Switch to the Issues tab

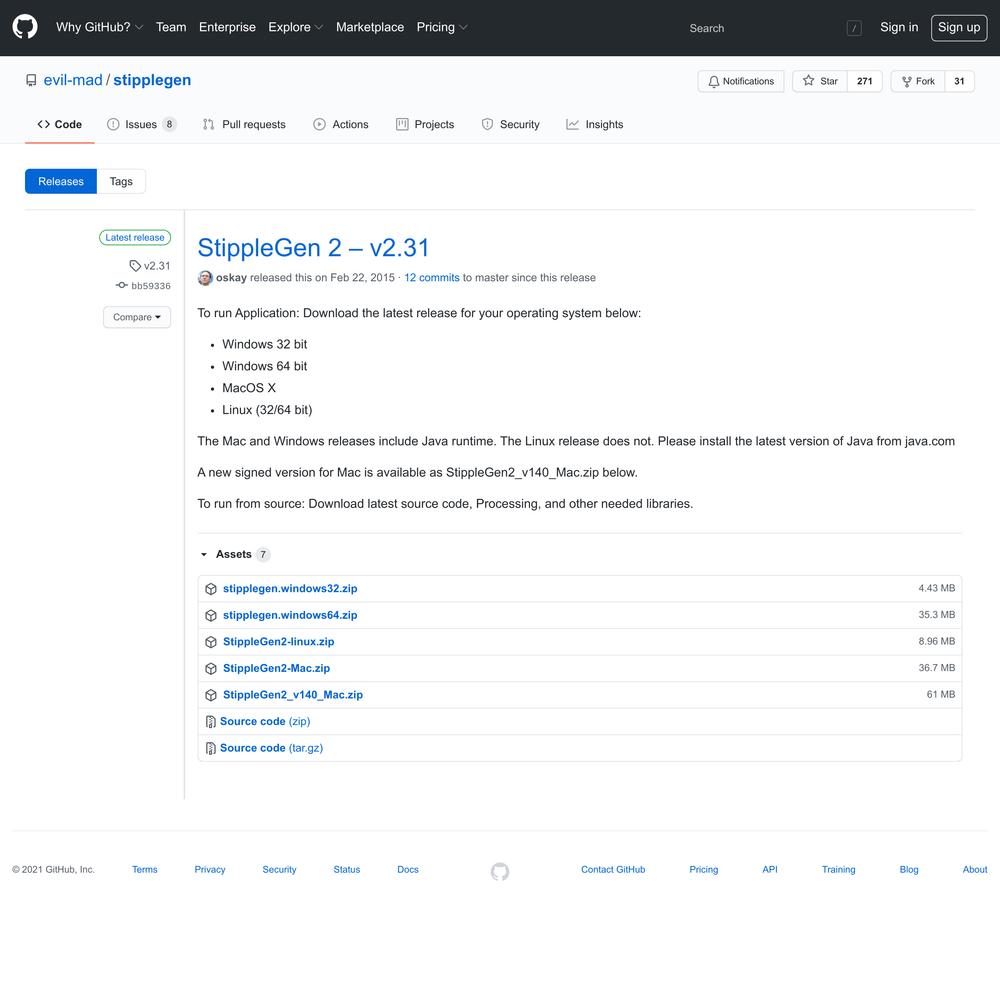pyautogui.click(x=142, y=124)
